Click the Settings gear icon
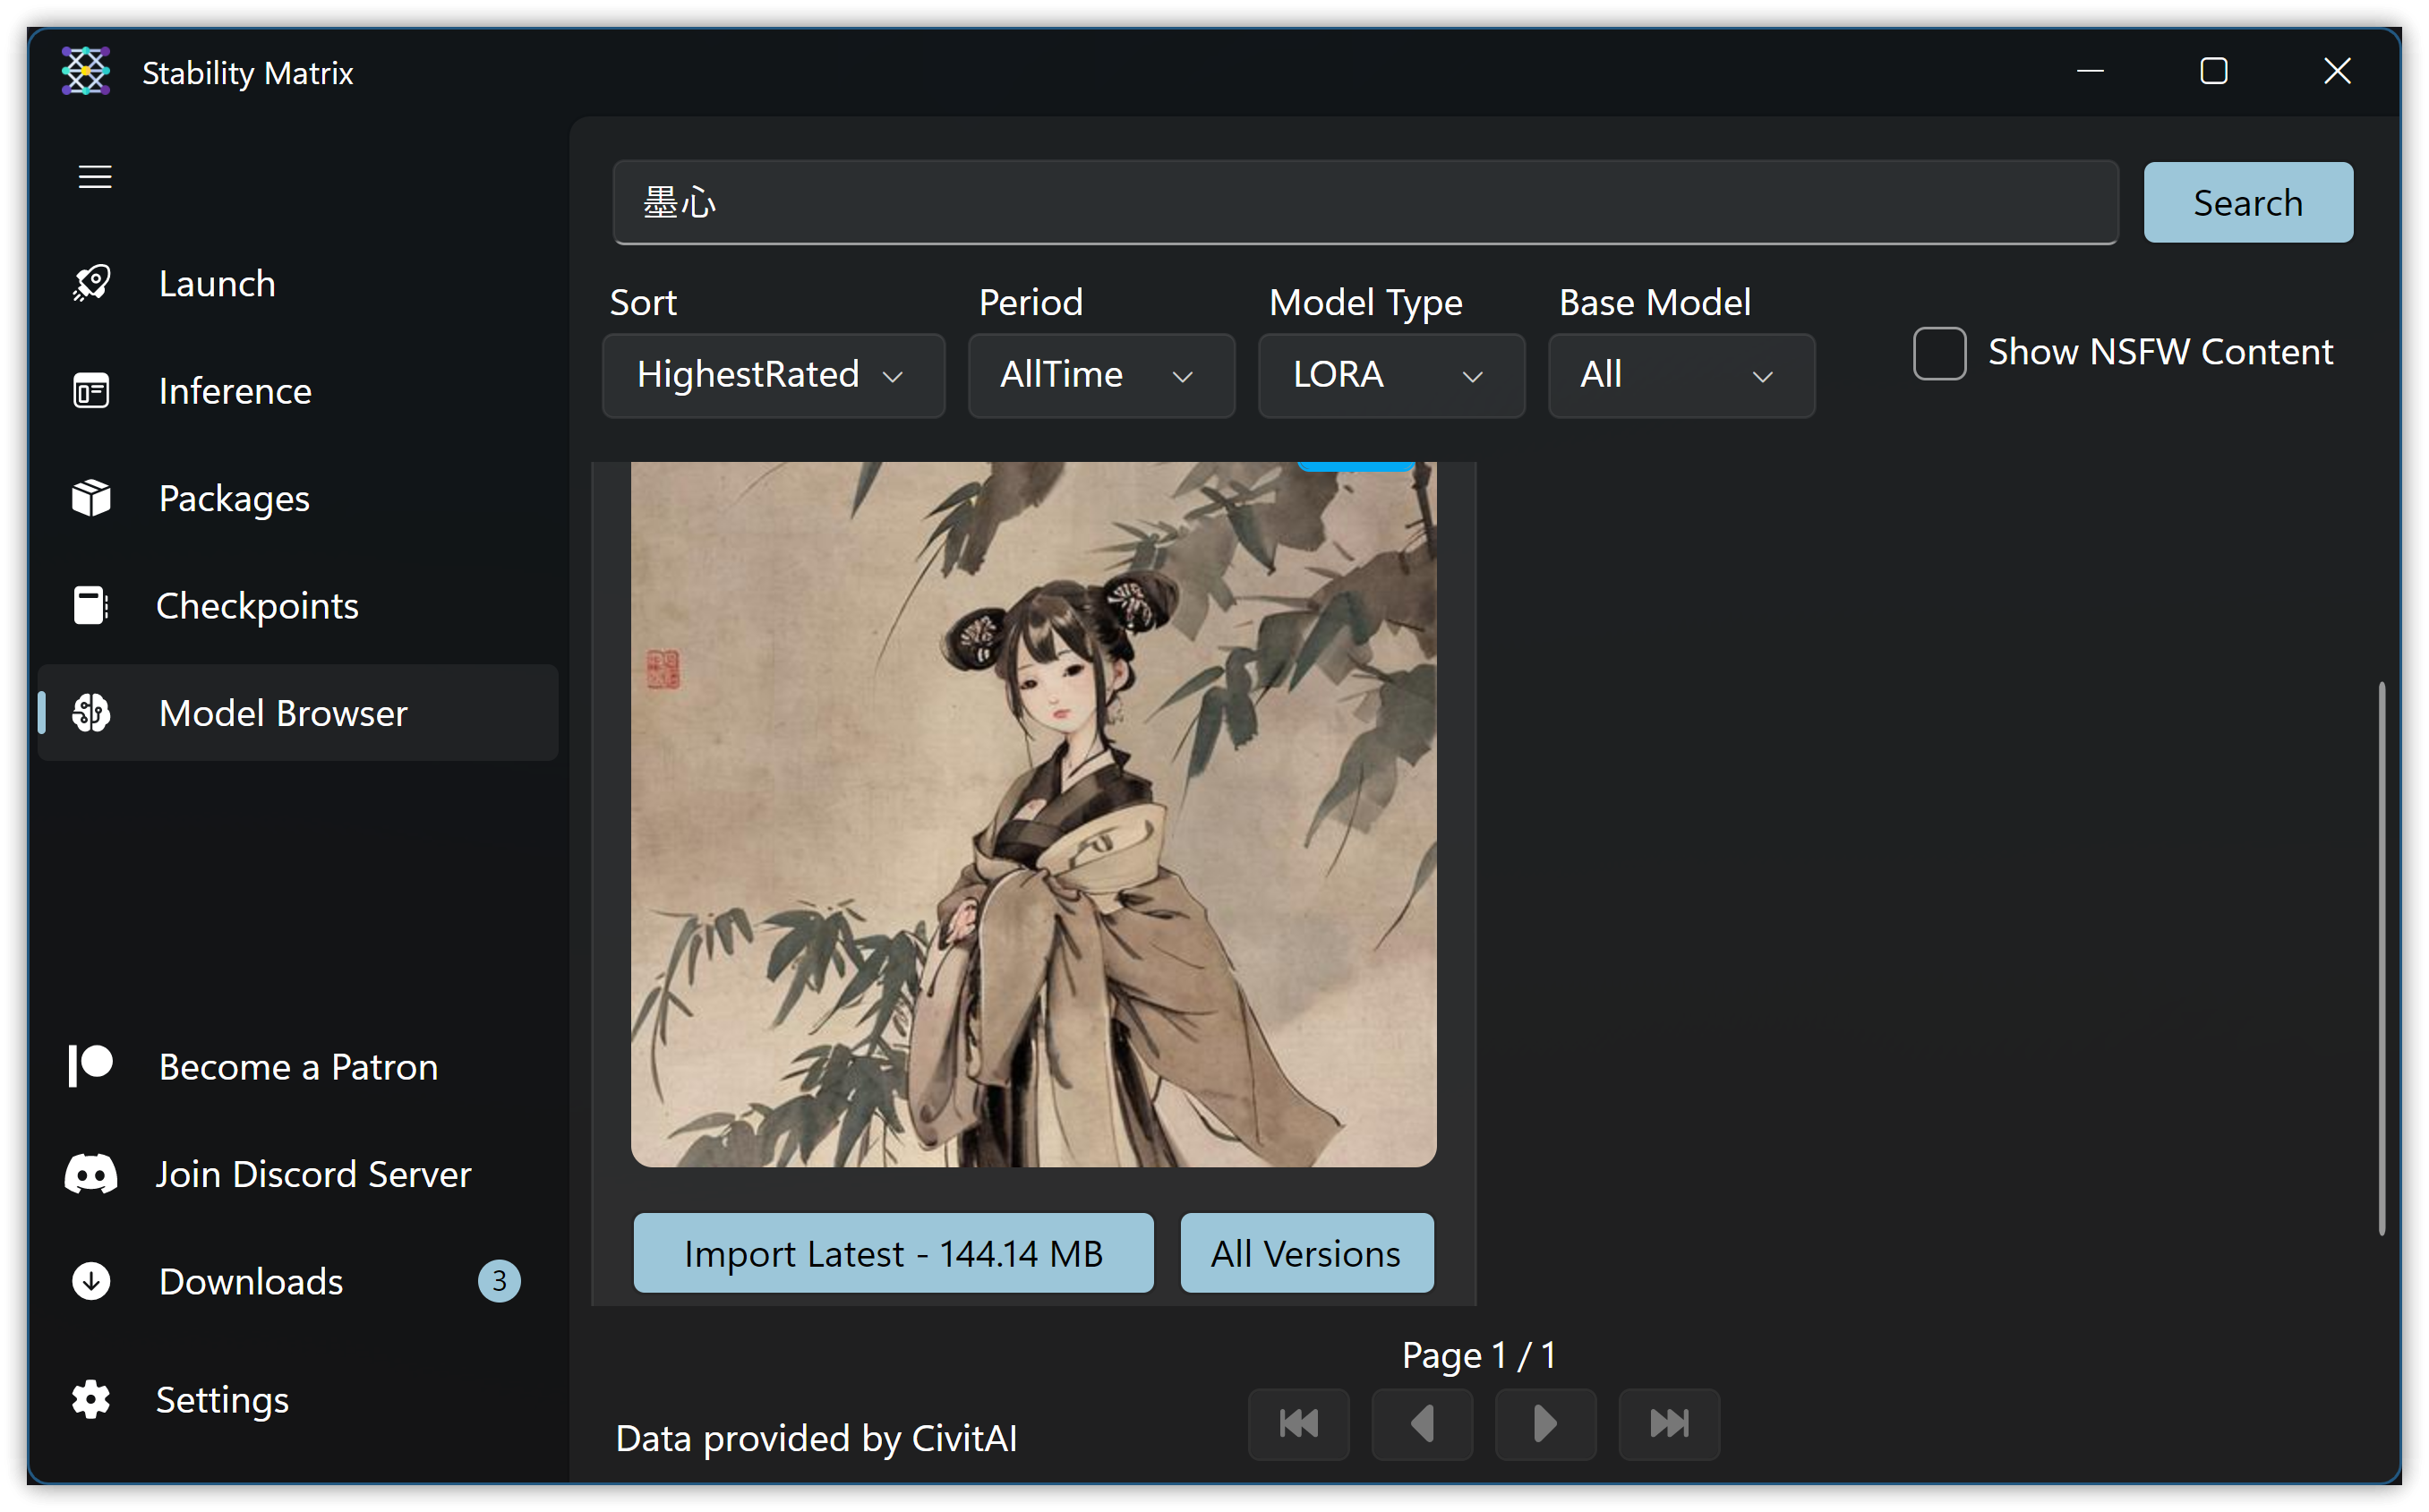This screenshot has height=1512, width=2429. point(91,1399)
